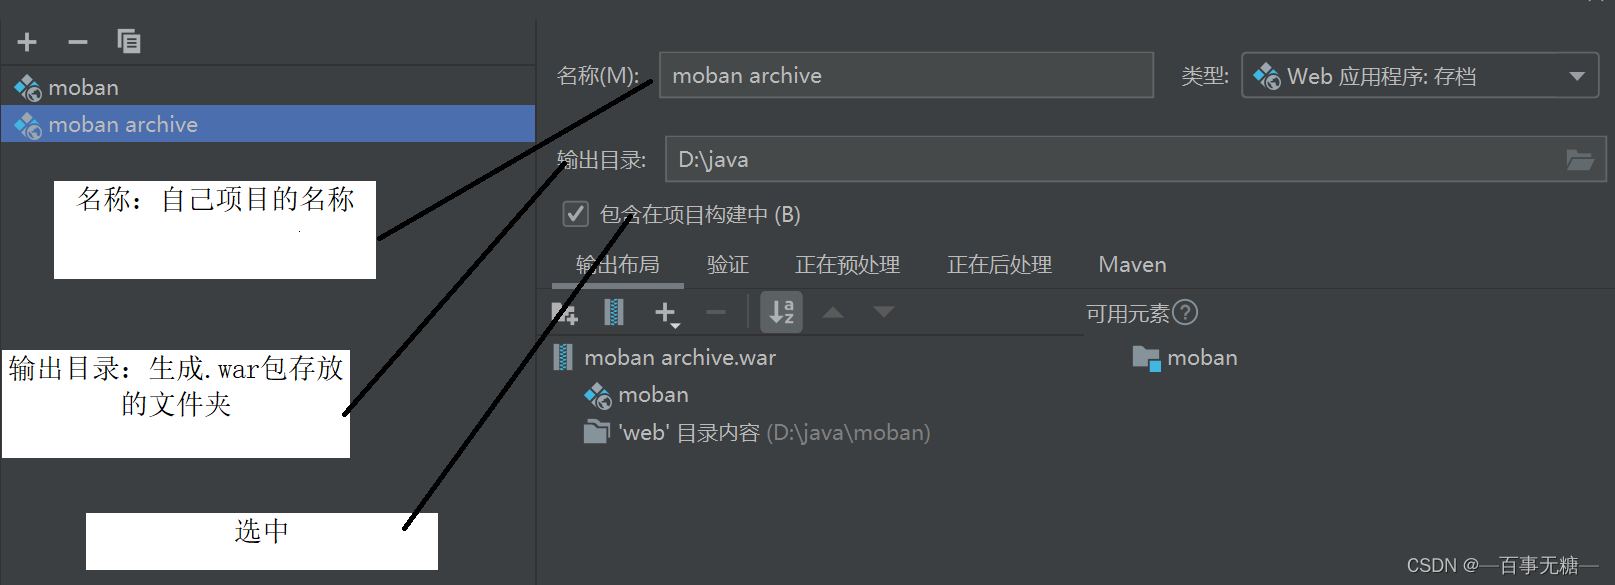Switch to the 验证 tab
1615x585 pixels.
(728, 265)
